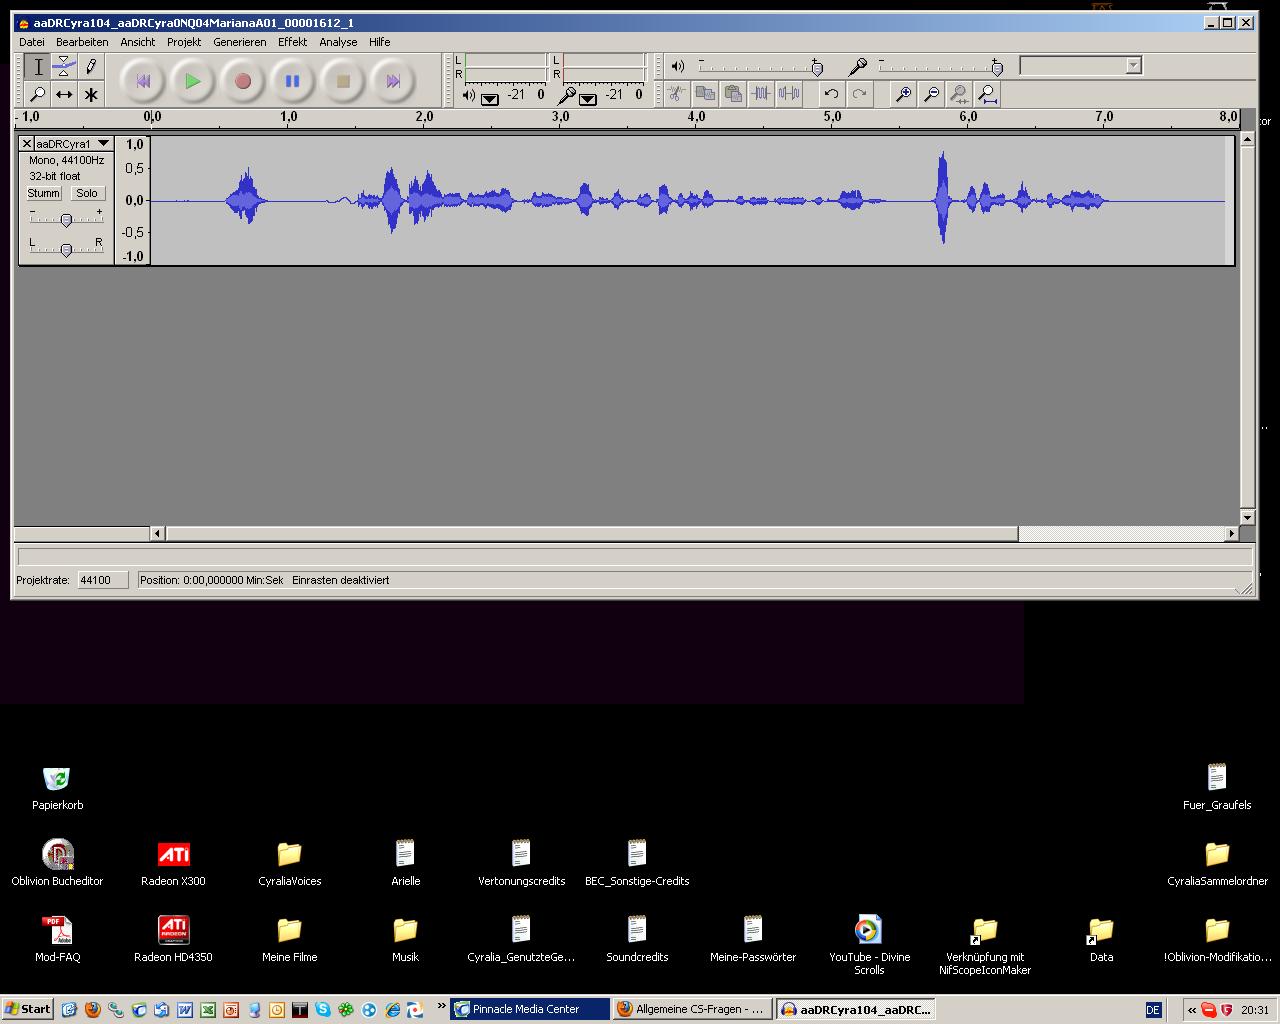Mute the track with Stumm button
The width and height of the screenshot is (1280, 1024).
coord(44,193)
